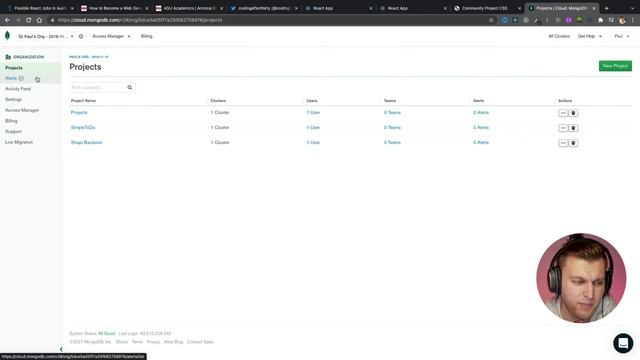640x360 pixels.
Task: Open the Status footer link
Action: pos(122,342)
